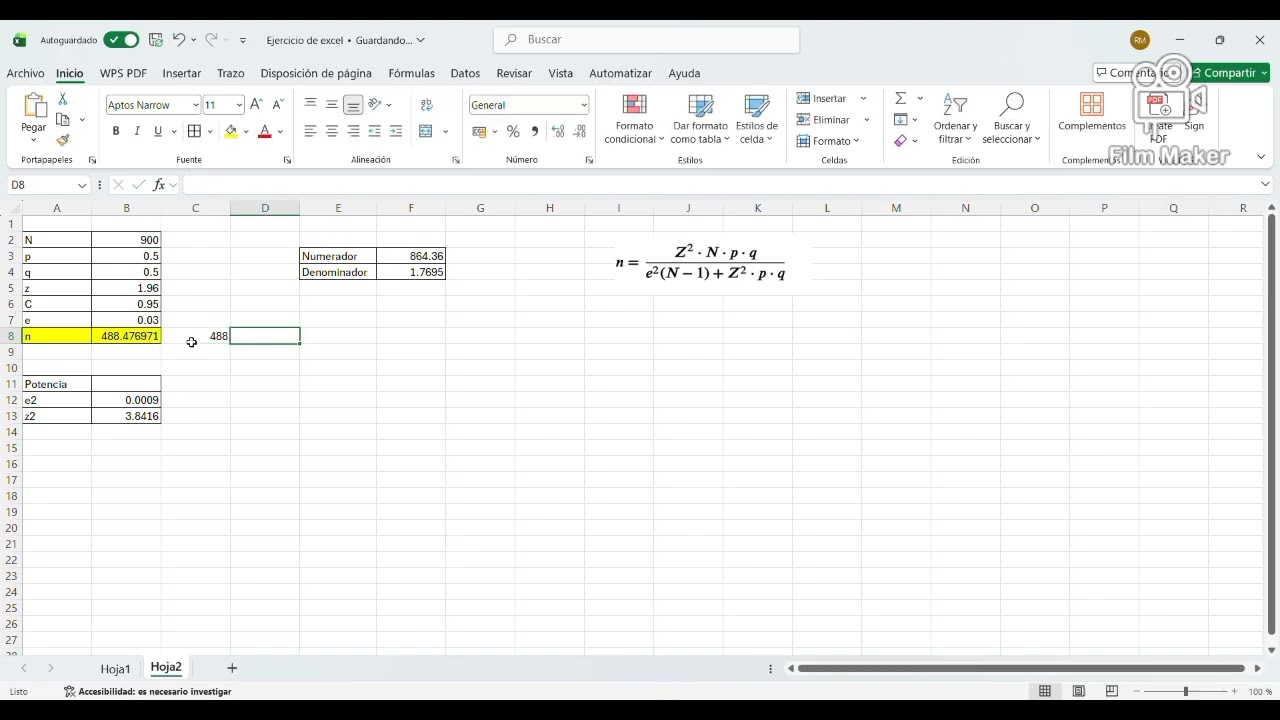Add a new sheet with plus button

click(x=232, y=668)
